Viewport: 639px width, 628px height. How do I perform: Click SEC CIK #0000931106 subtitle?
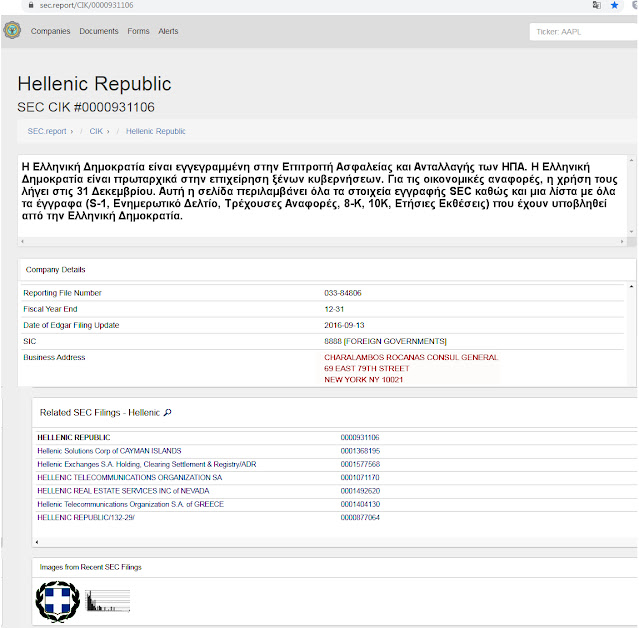point(86,107)
